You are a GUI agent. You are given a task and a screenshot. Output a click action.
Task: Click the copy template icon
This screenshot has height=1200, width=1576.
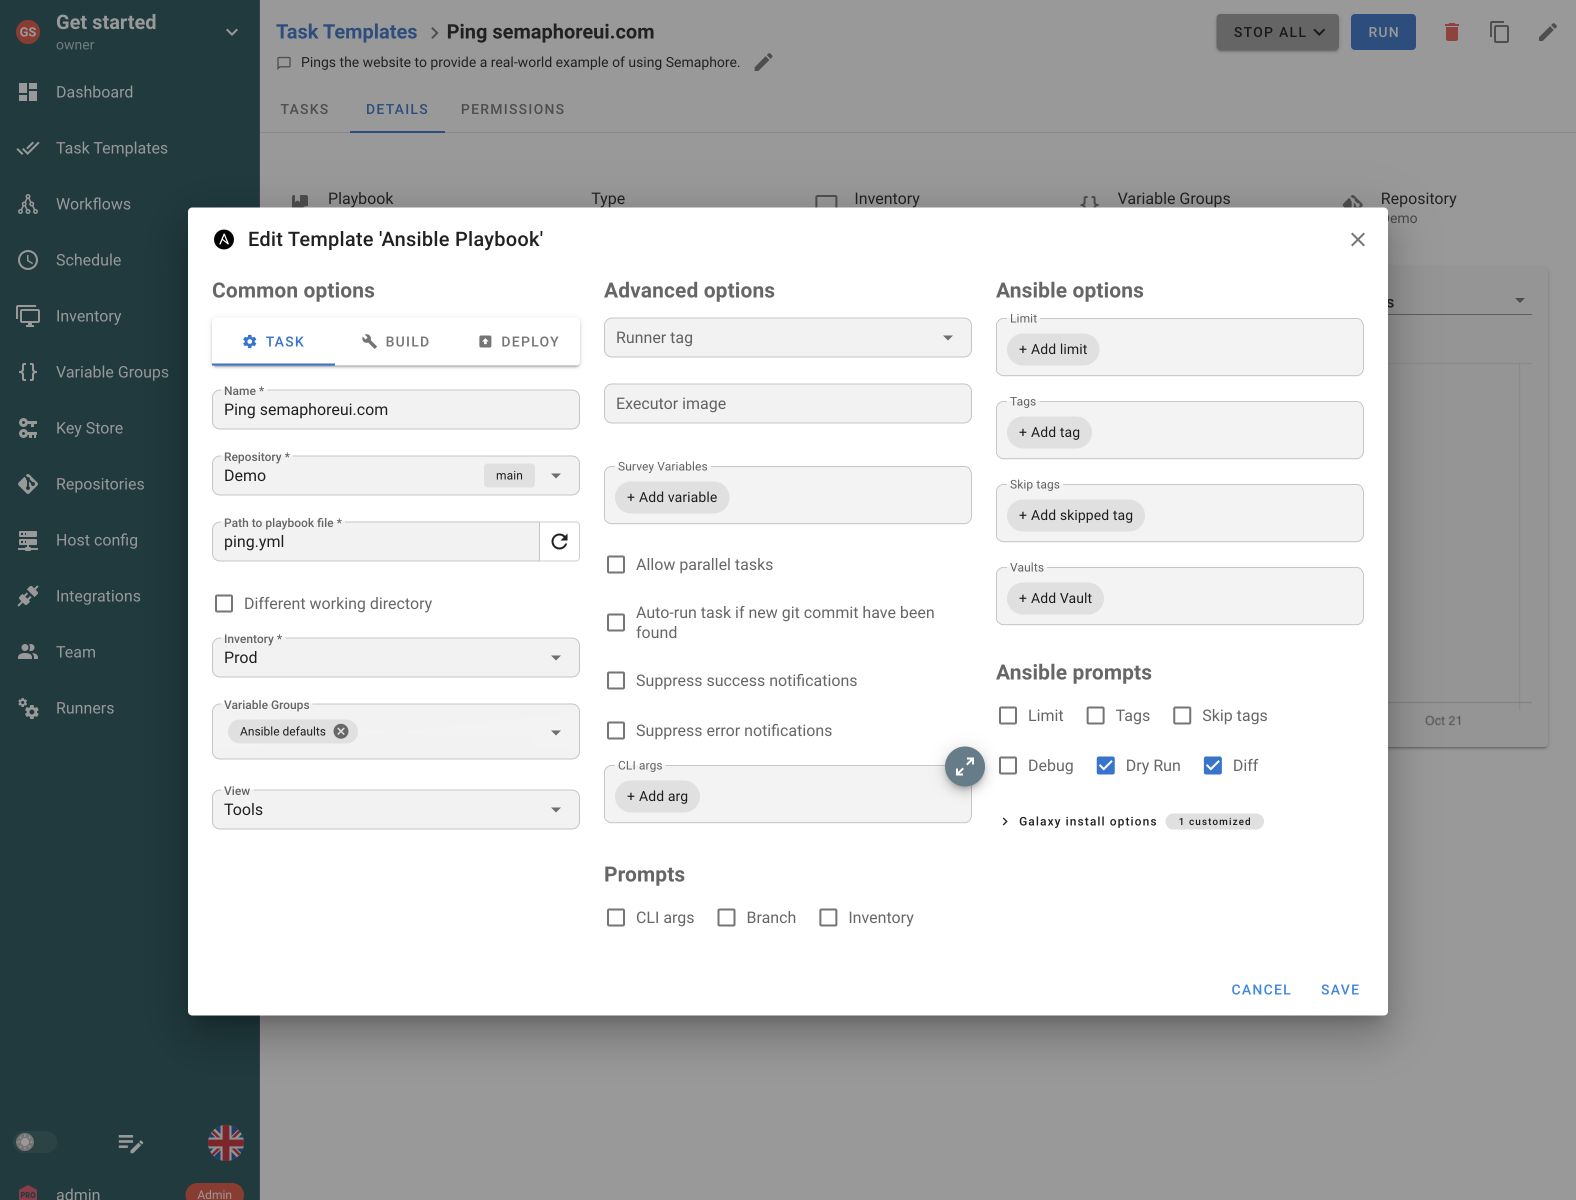pos(1499,32)
